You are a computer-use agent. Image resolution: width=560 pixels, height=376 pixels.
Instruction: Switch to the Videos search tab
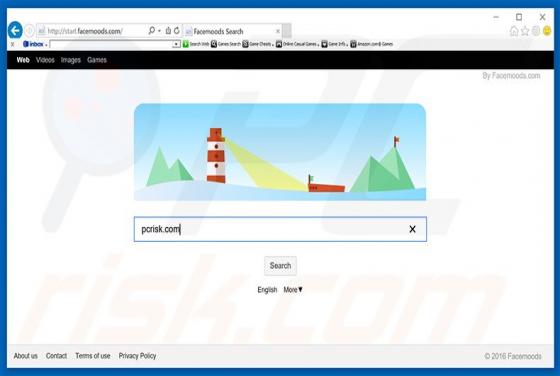click(x=45, y=60)
